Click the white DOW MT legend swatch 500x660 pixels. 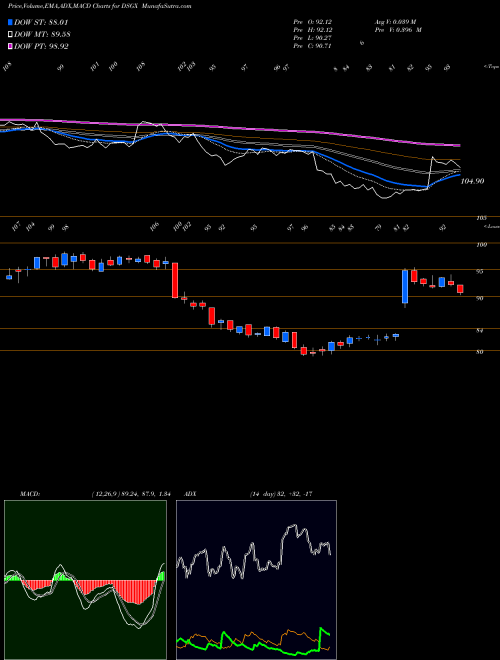click(x=10, y=35)
